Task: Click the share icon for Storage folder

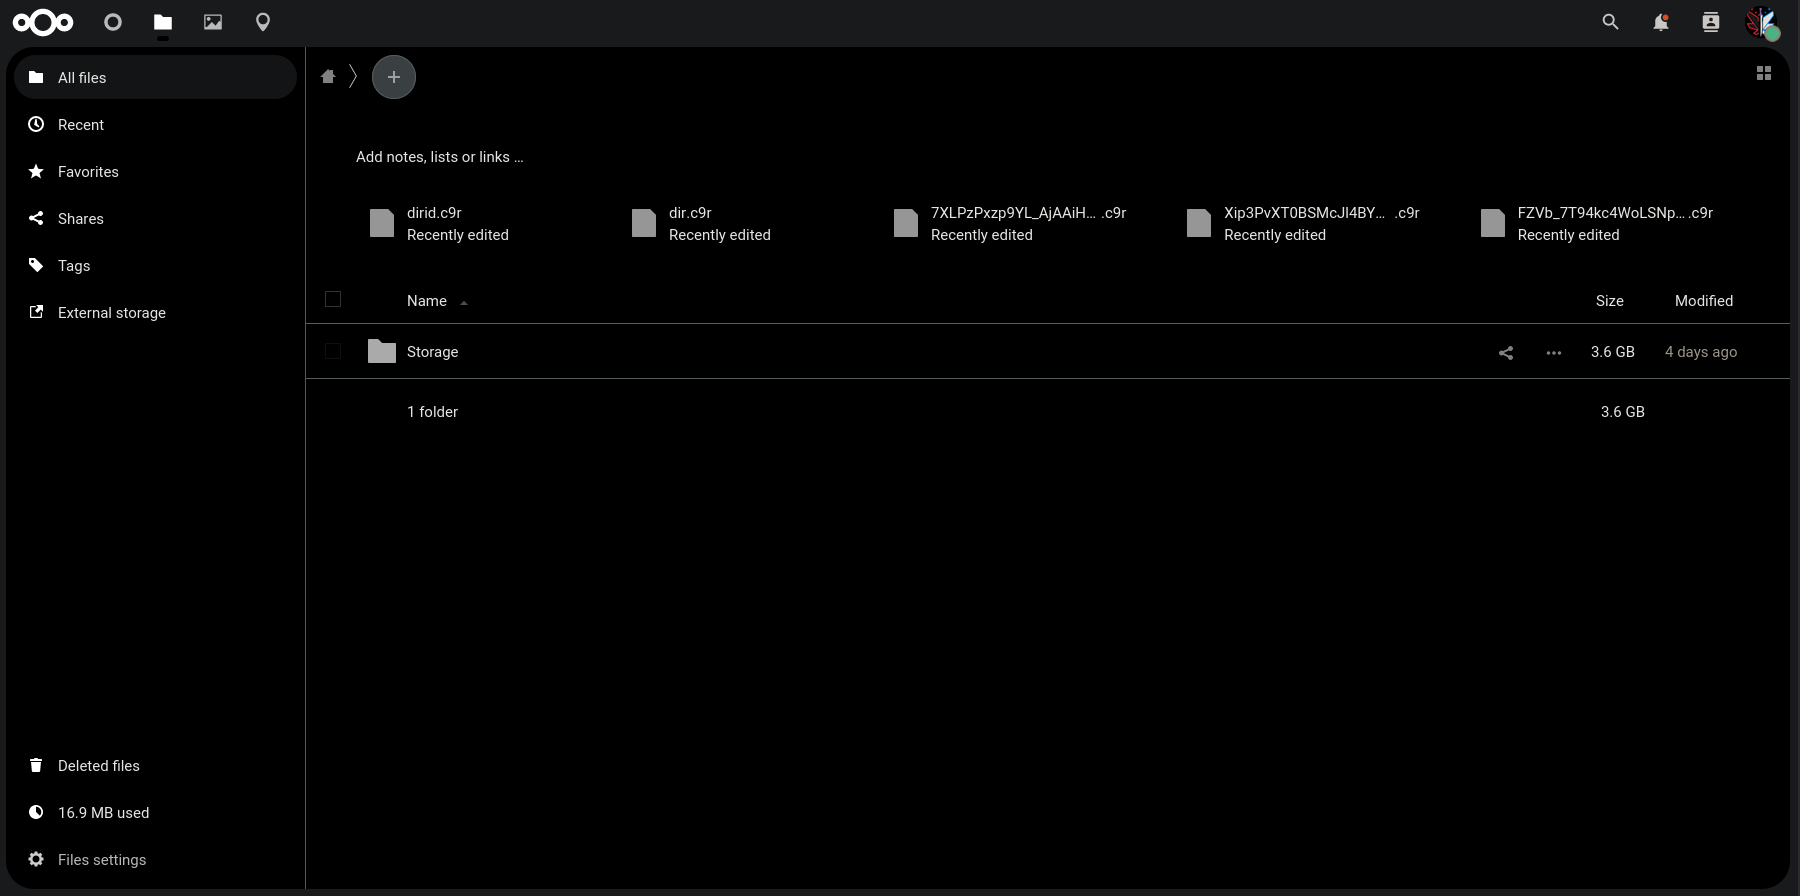Action: [1506, 352]
